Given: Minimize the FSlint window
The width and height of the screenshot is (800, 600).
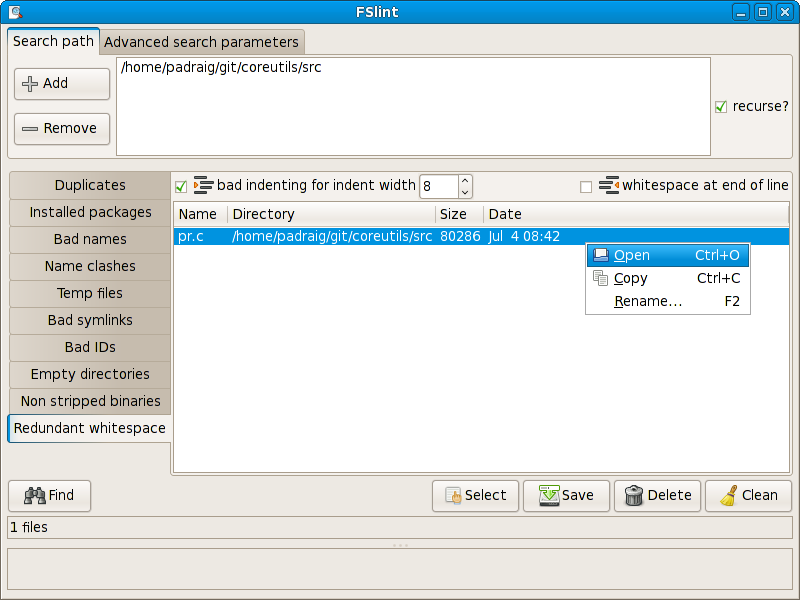Looking at the screenshot, I should (x=741, y=12).
